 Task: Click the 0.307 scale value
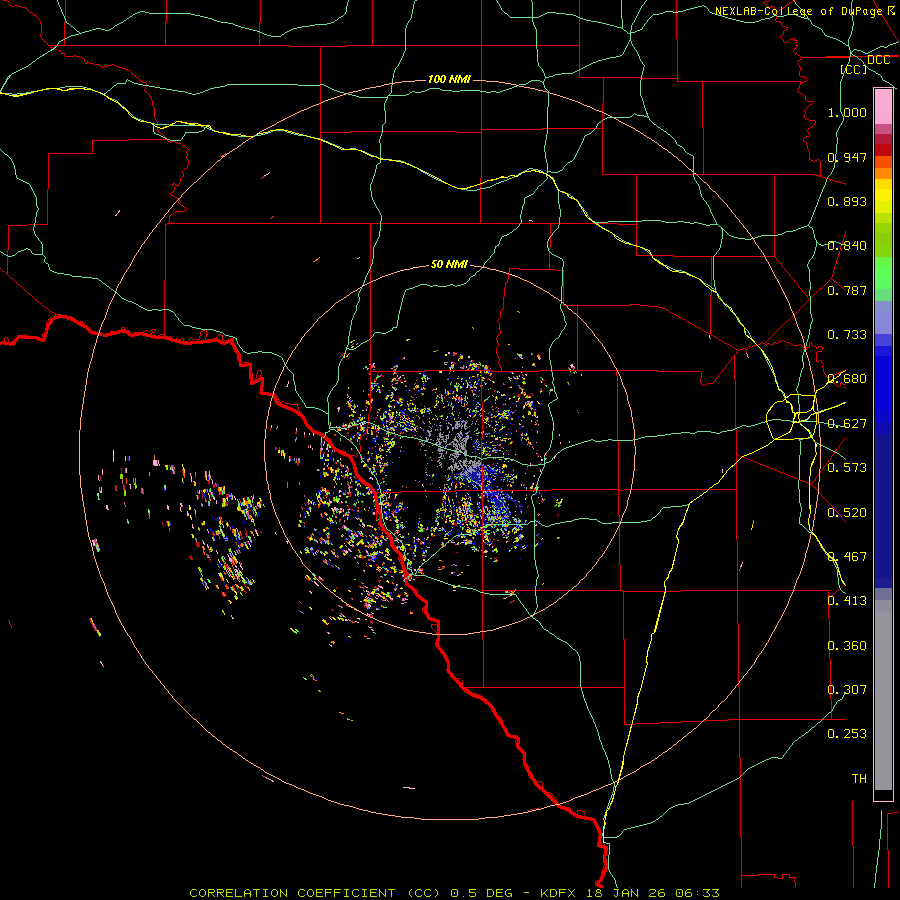[847, 690]
